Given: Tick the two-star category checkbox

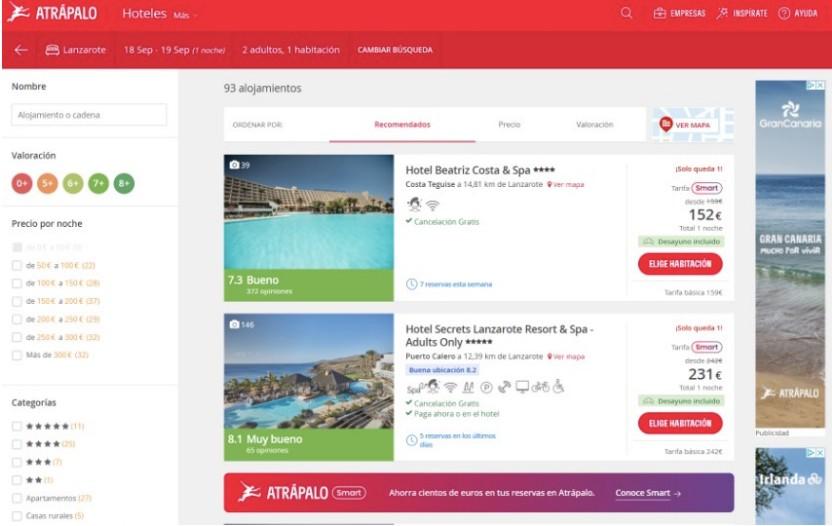Looking at the screenshot, I should [x=17, y=480].
